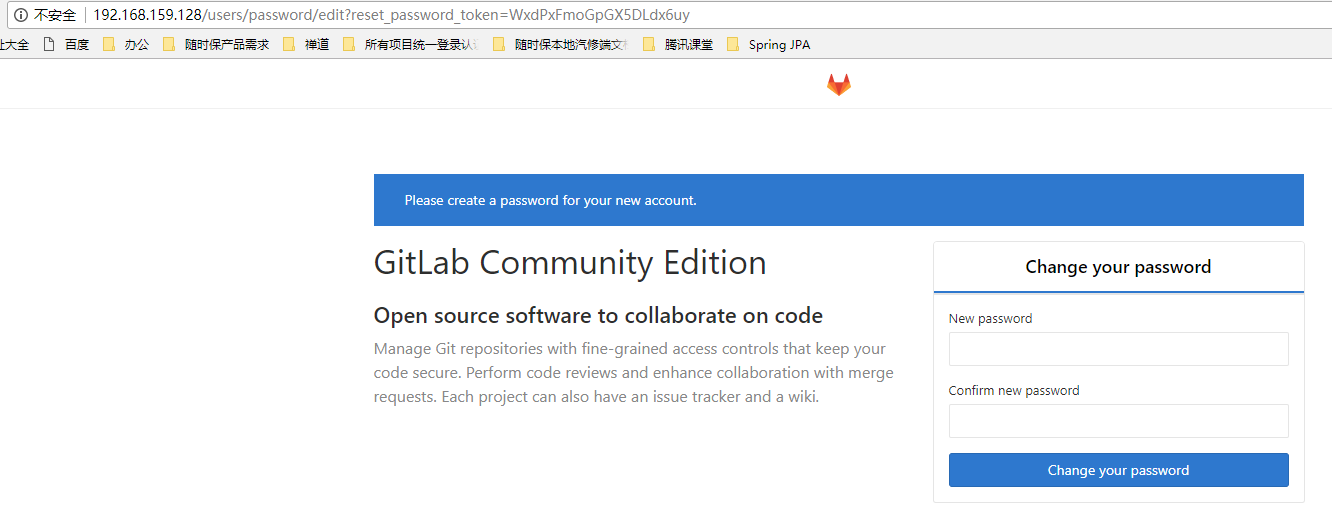Click the GitLab fox logo

coord(839,85)
